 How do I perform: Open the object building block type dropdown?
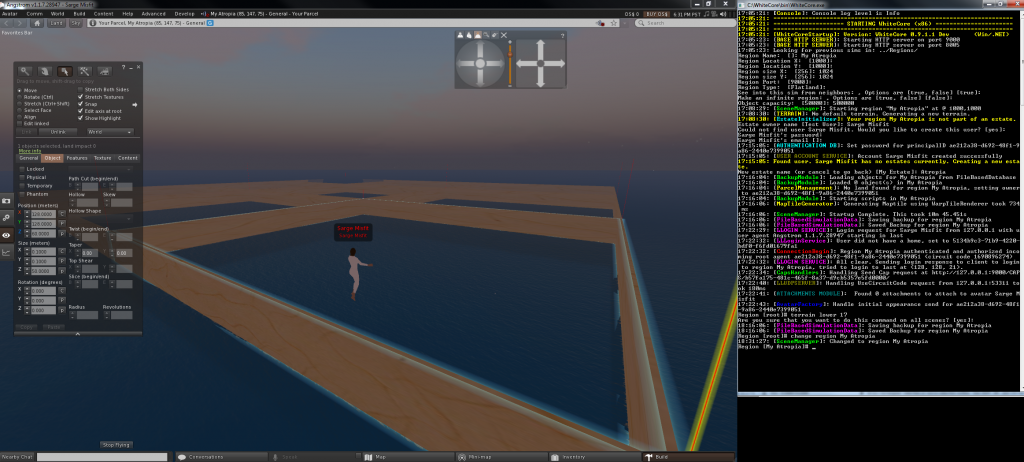101,169
